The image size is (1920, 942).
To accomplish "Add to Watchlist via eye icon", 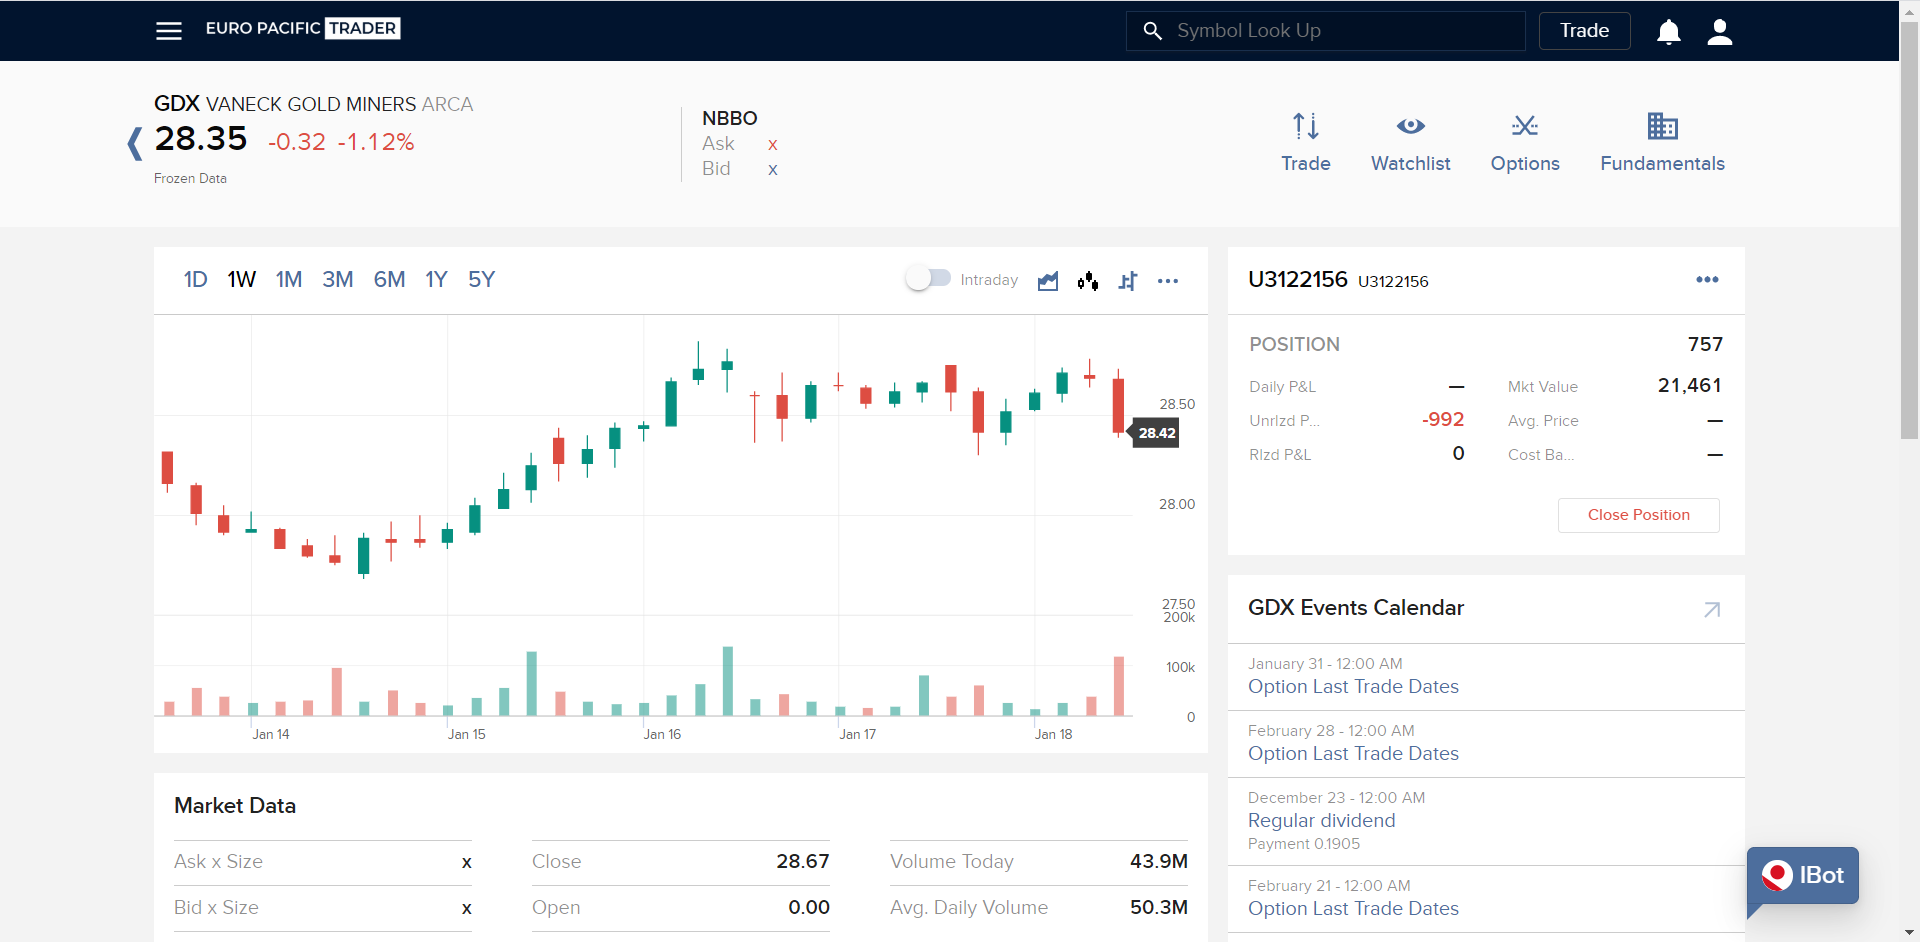I will coord(1410,126).
